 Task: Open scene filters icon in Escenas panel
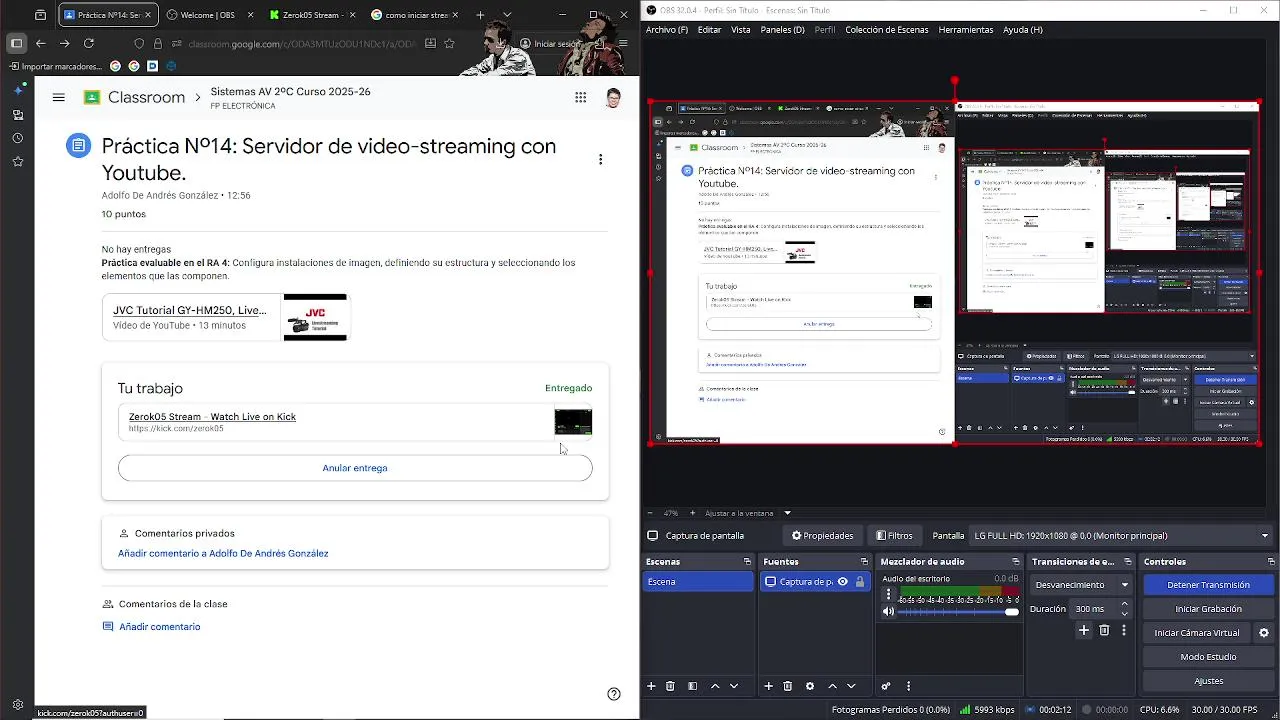[690, 686]
